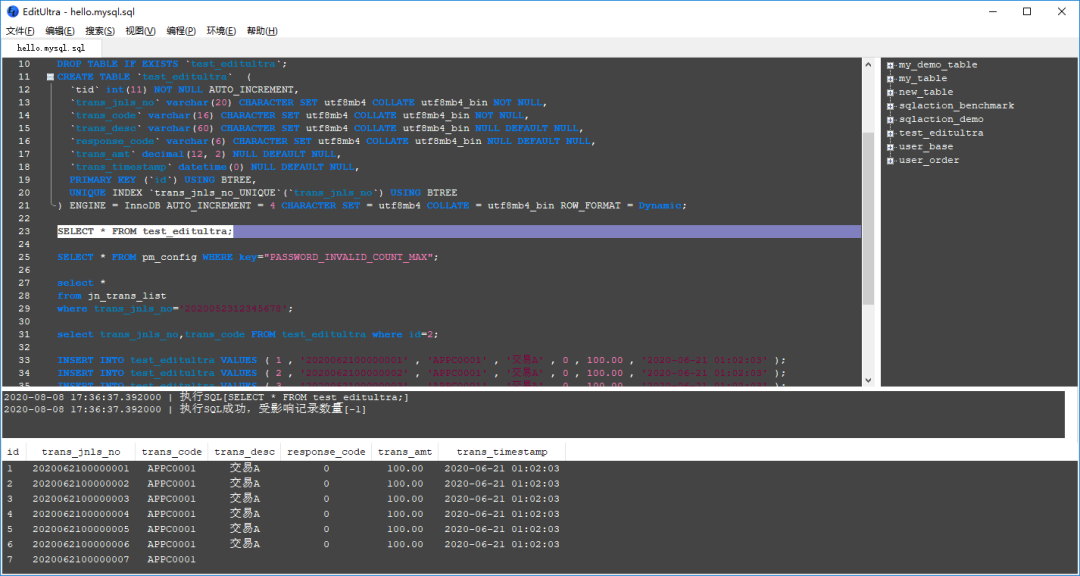Select my_demo_table in the table tree
1080x576 pixels.
pyautogui.click(x=937, y=65)
